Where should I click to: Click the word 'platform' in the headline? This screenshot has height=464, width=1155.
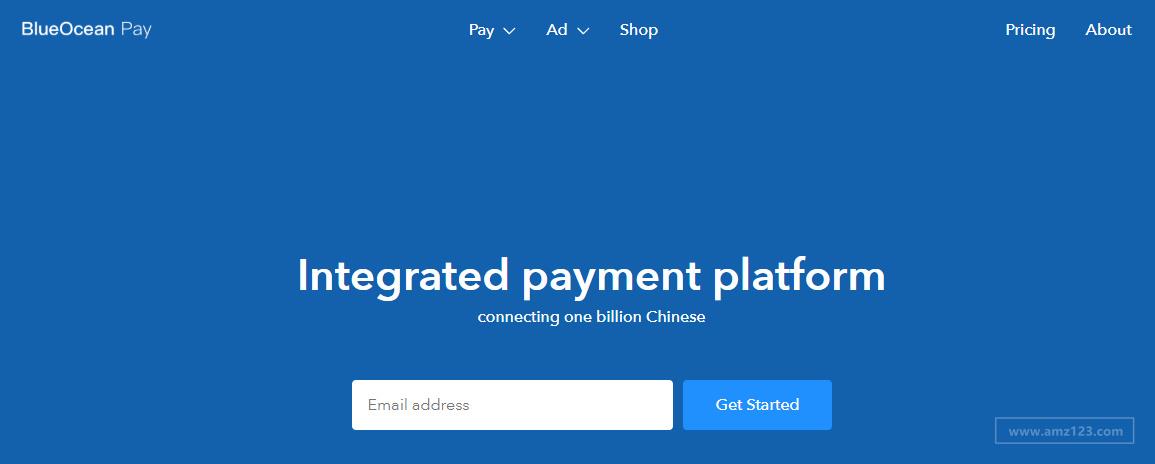click(x=799, y=277)
